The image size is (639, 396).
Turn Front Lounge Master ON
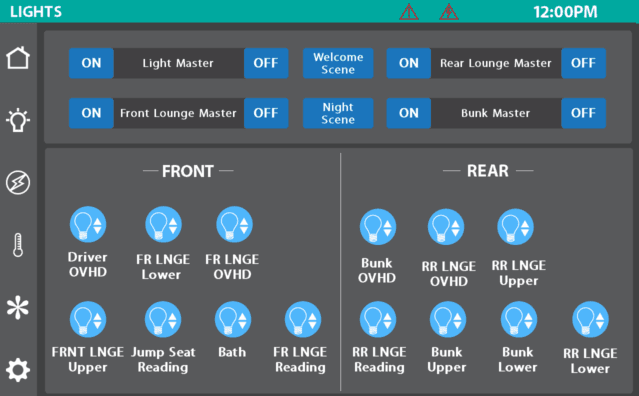point(91,113)
